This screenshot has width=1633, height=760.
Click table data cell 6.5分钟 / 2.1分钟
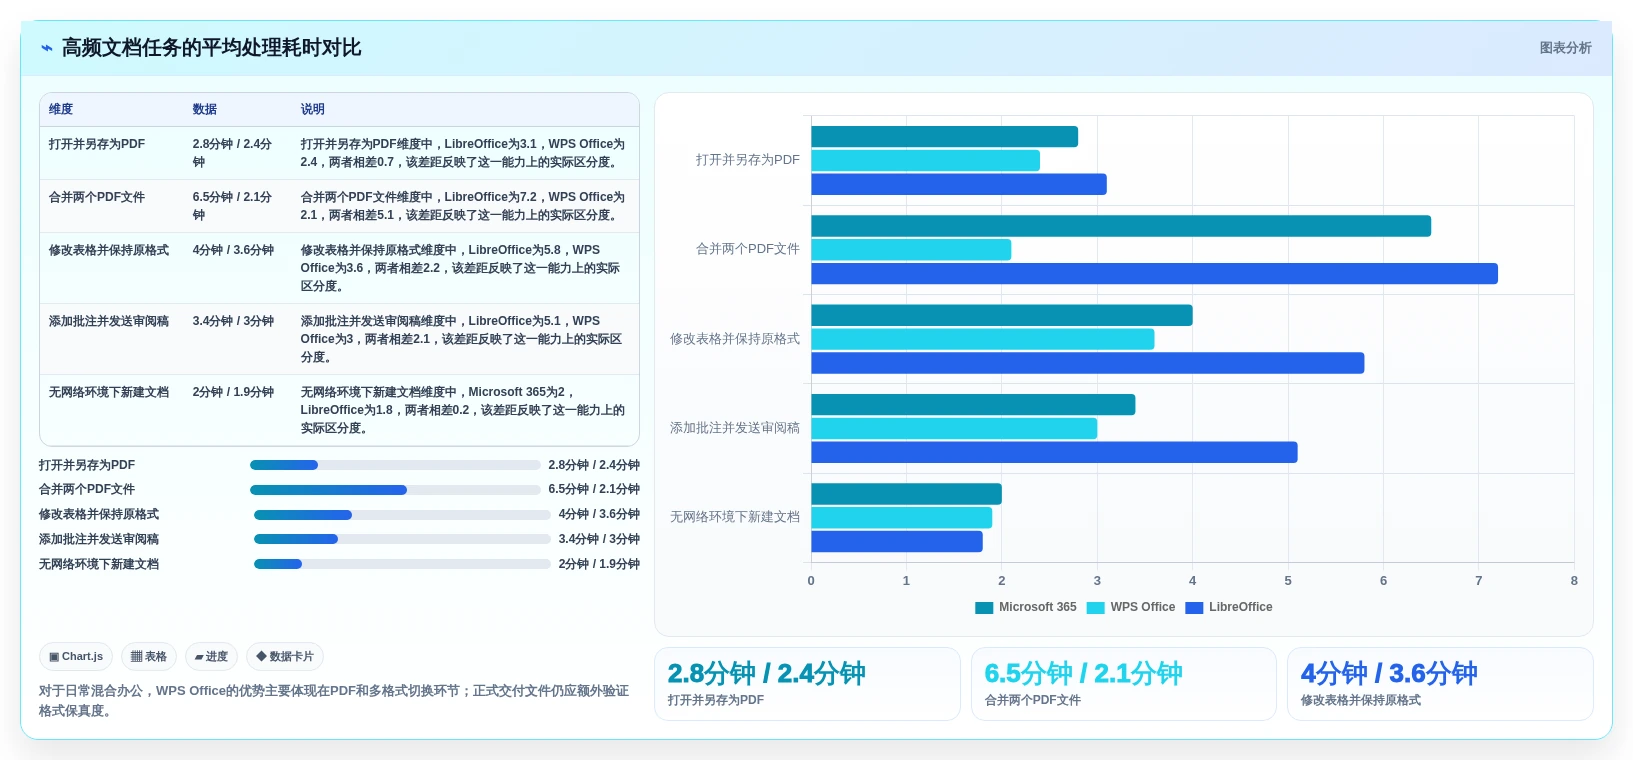[x=238, y=206]
